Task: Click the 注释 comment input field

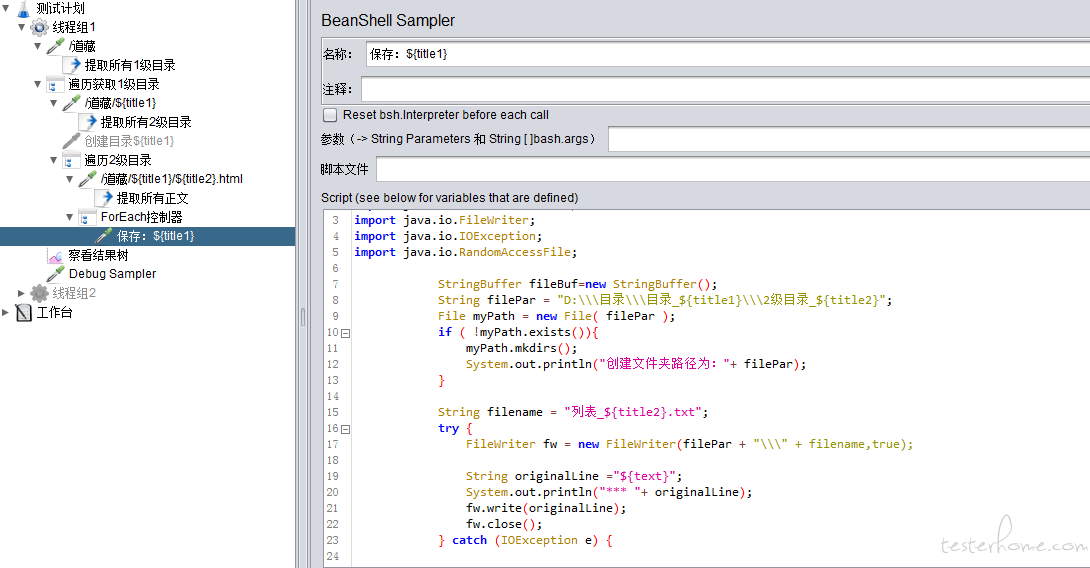Action: [725, 89]
